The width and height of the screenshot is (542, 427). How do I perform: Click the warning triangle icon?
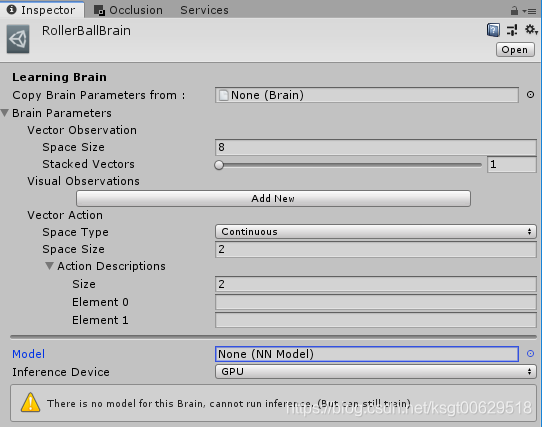30,402
